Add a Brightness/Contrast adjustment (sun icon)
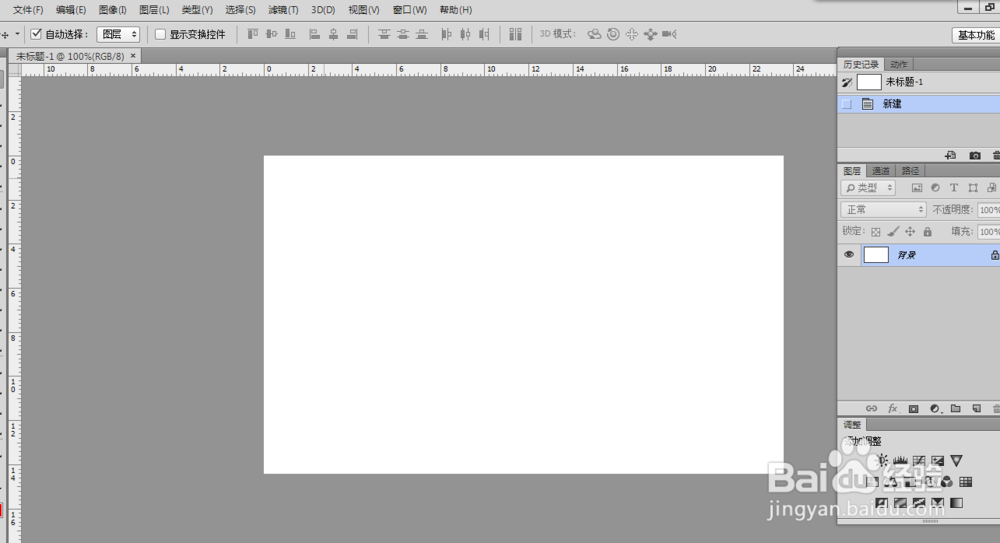 (x=883, y=460)
